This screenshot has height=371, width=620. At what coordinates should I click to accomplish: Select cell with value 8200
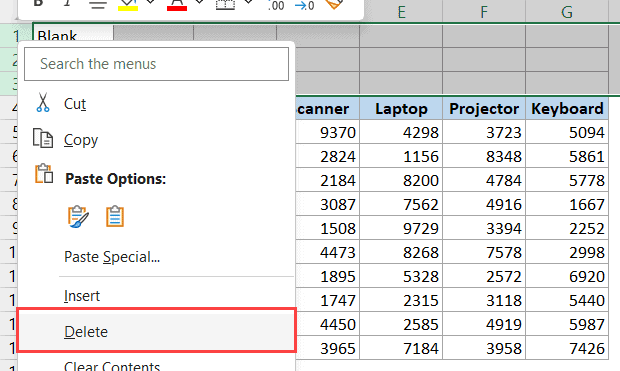[401, 180]
